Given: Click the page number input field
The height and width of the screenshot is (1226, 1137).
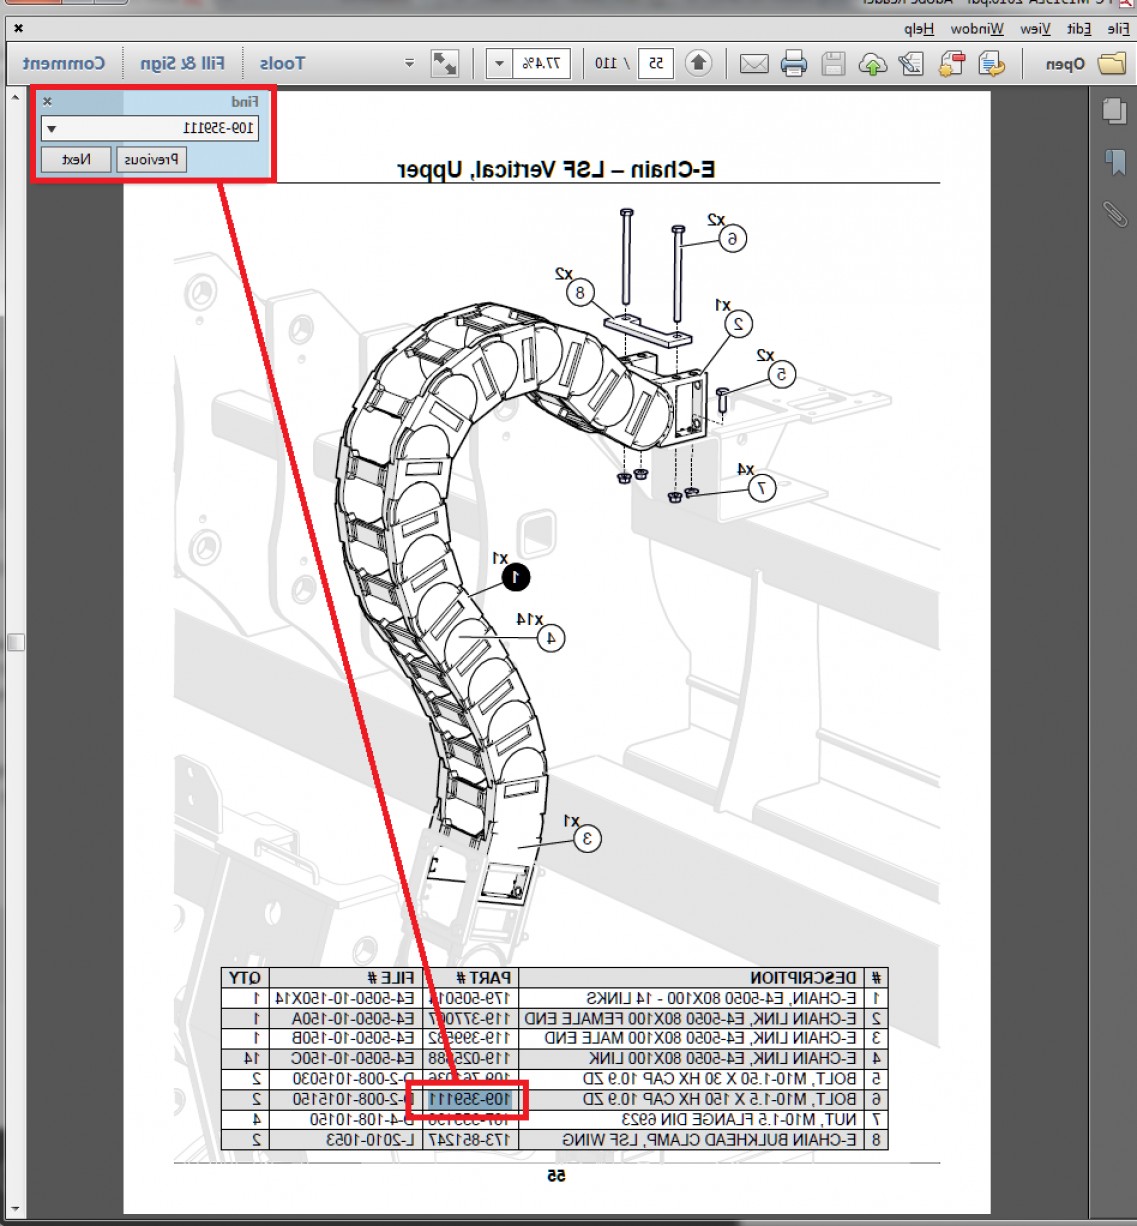Looking at the screenshot, I should (656, 64).
